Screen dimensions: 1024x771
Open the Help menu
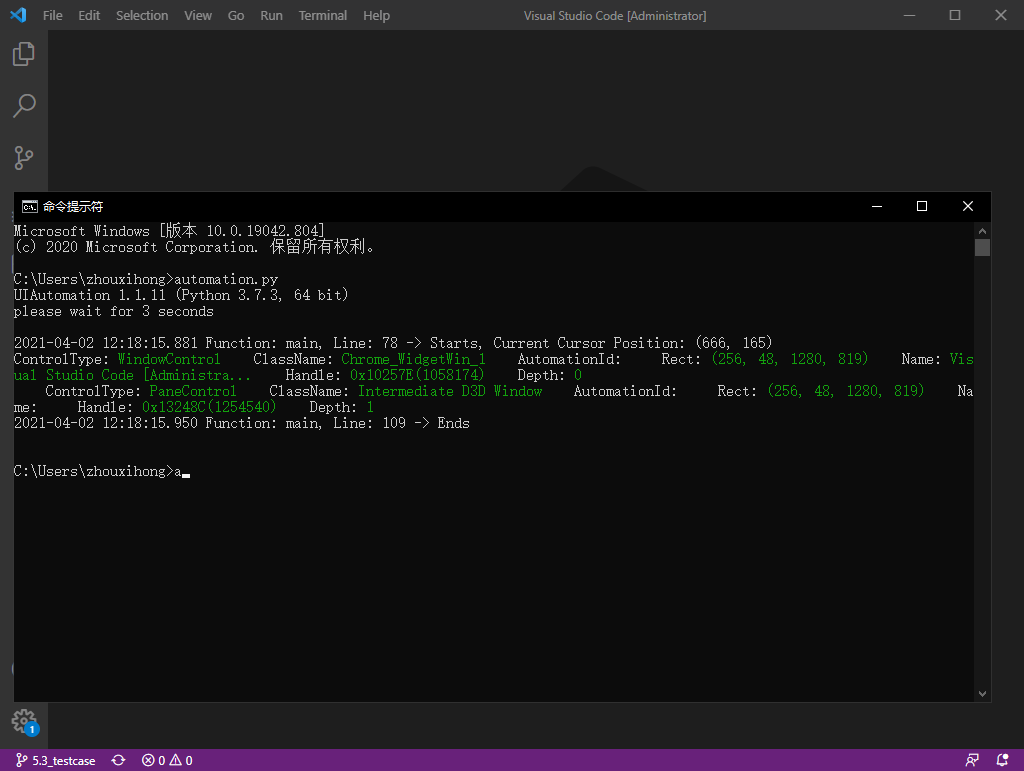376,15
